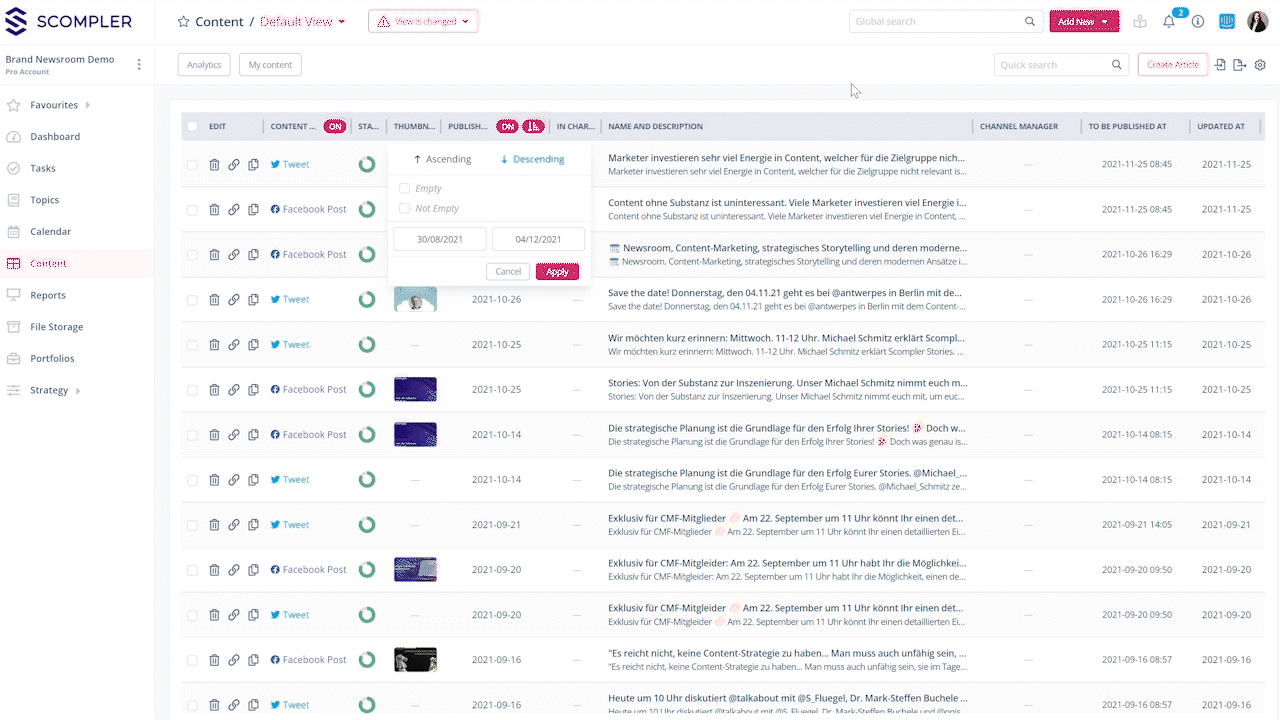Click the start date field 30/08/2021

click(x=439, y=240)
